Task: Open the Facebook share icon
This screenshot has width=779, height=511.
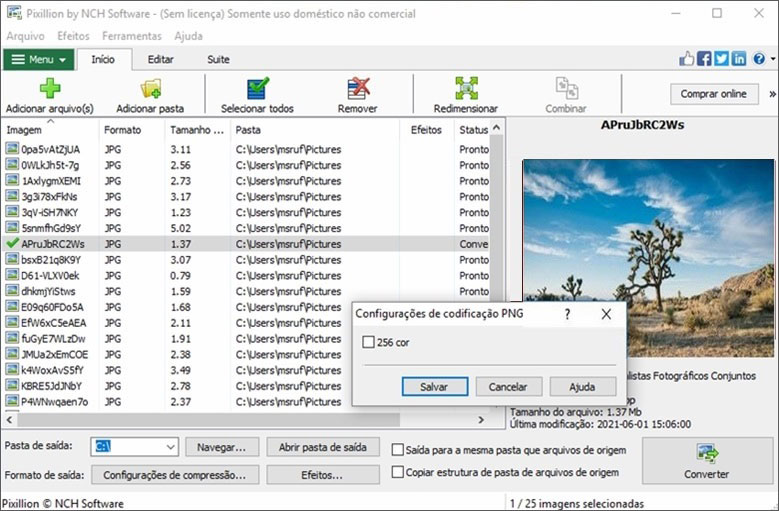Action: coord(704,59)
